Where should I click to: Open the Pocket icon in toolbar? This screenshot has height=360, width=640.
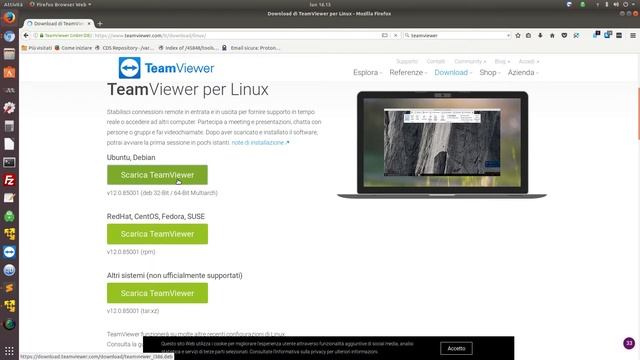coord(564,36)
